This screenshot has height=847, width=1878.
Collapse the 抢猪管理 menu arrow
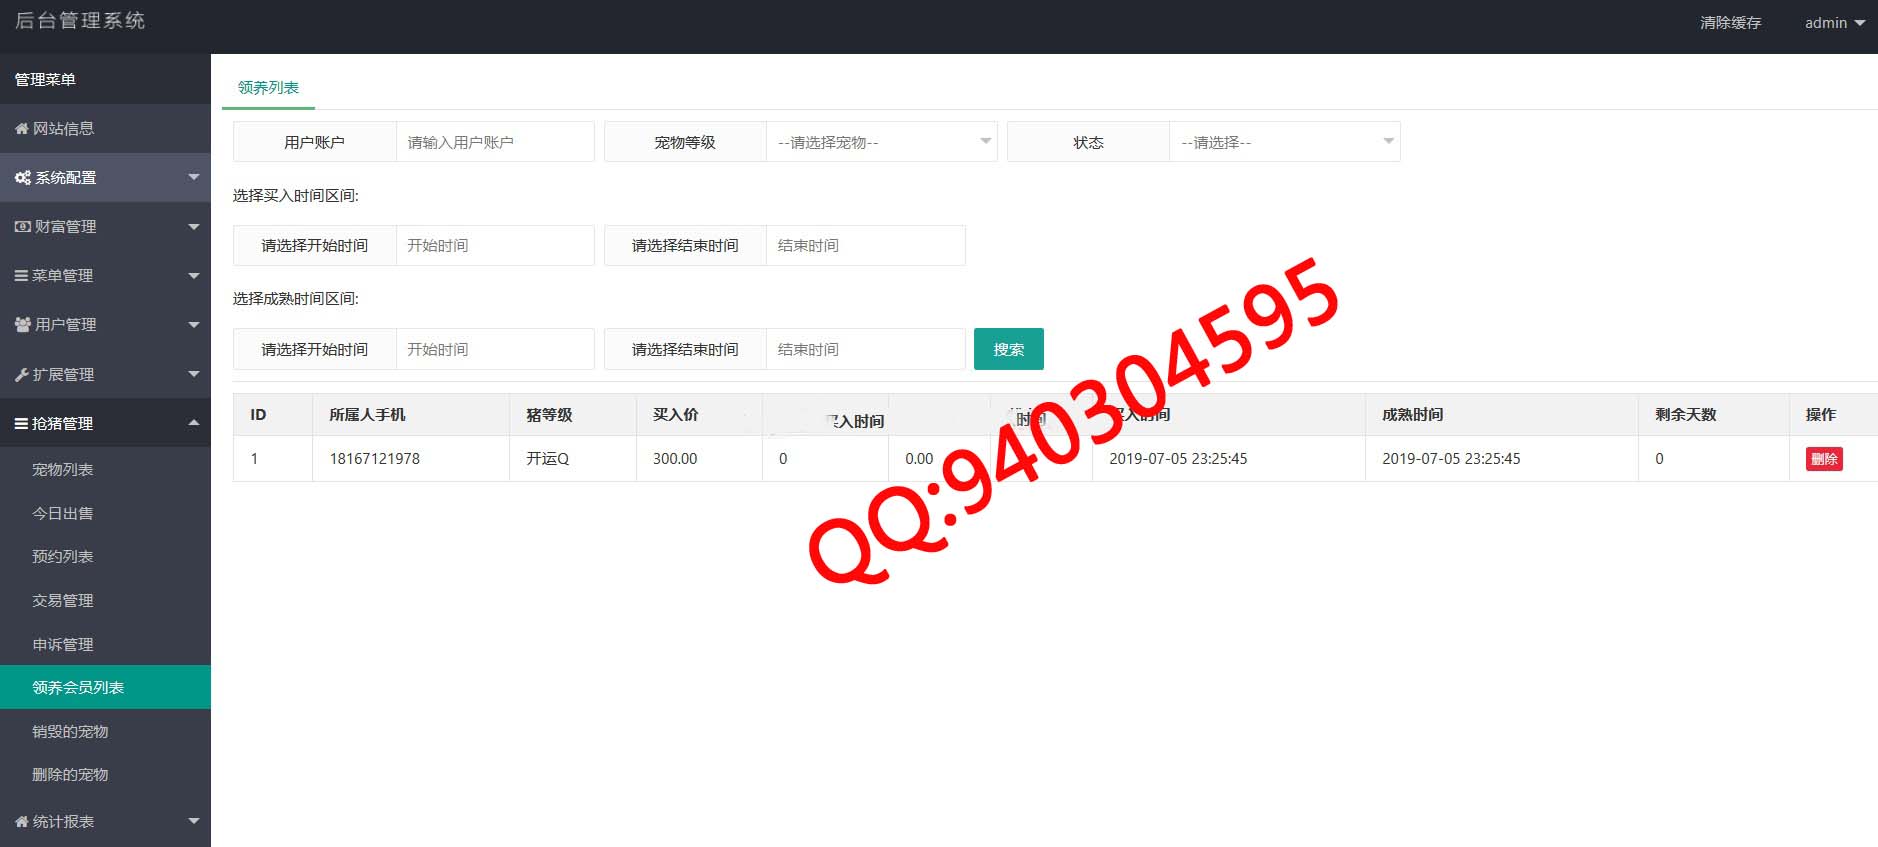tap(194, 423)
